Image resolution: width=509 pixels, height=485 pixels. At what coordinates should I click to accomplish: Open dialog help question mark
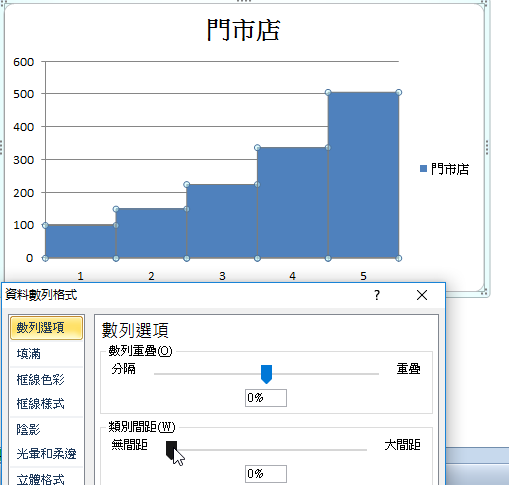[377, 295]
